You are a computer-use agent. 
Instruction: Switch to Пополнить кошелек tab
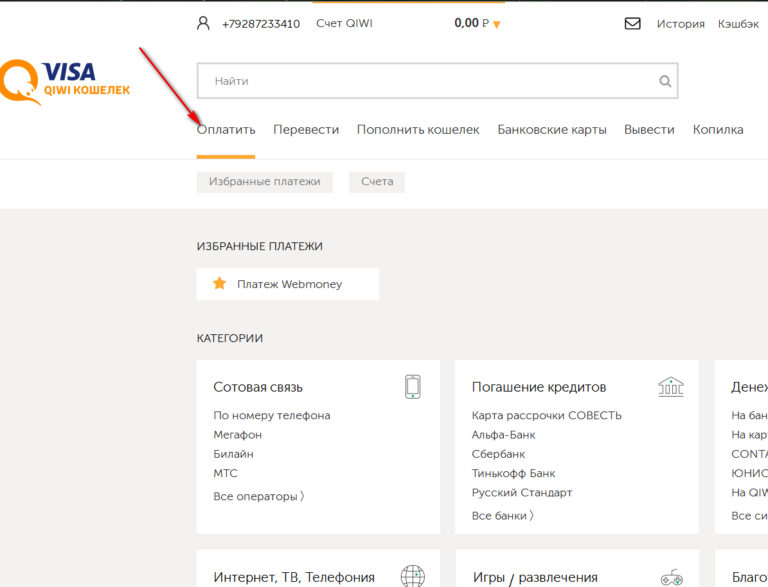point(418,130)
